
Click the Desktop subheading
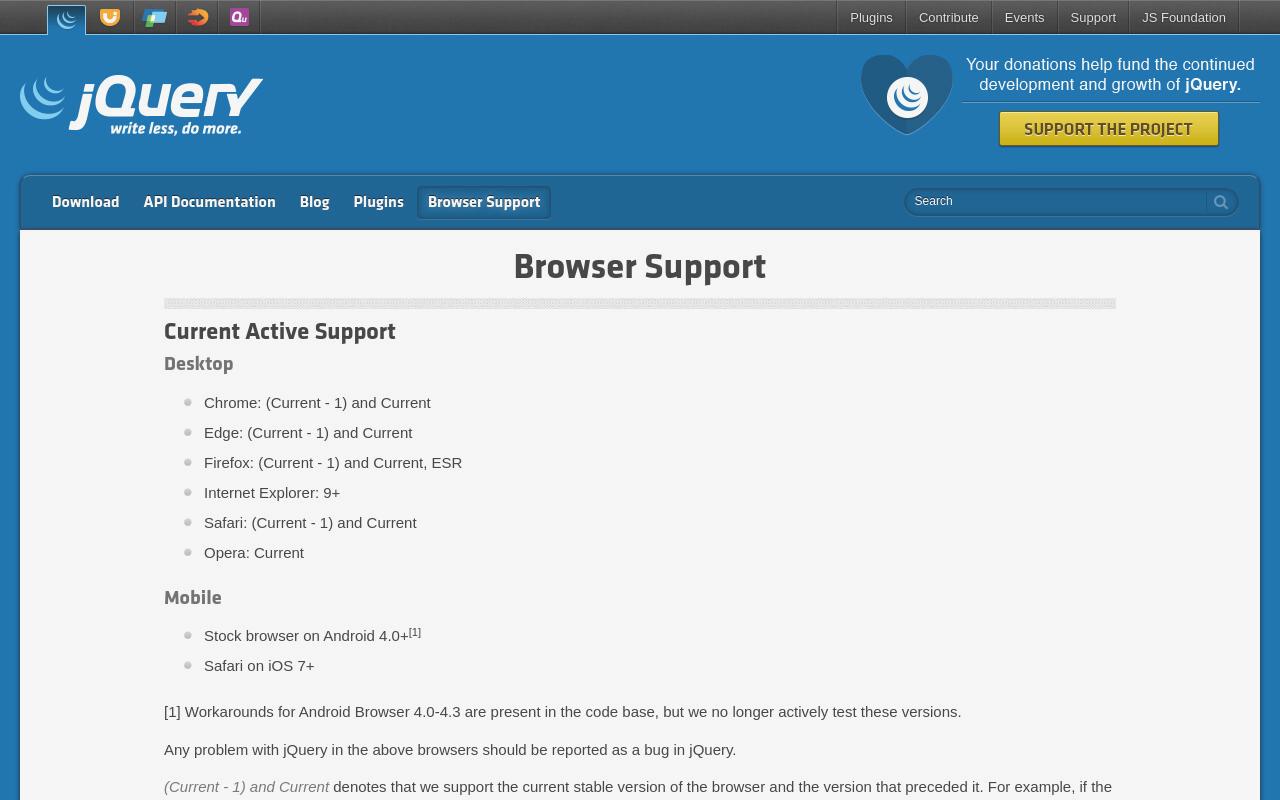tap(199, 364)
